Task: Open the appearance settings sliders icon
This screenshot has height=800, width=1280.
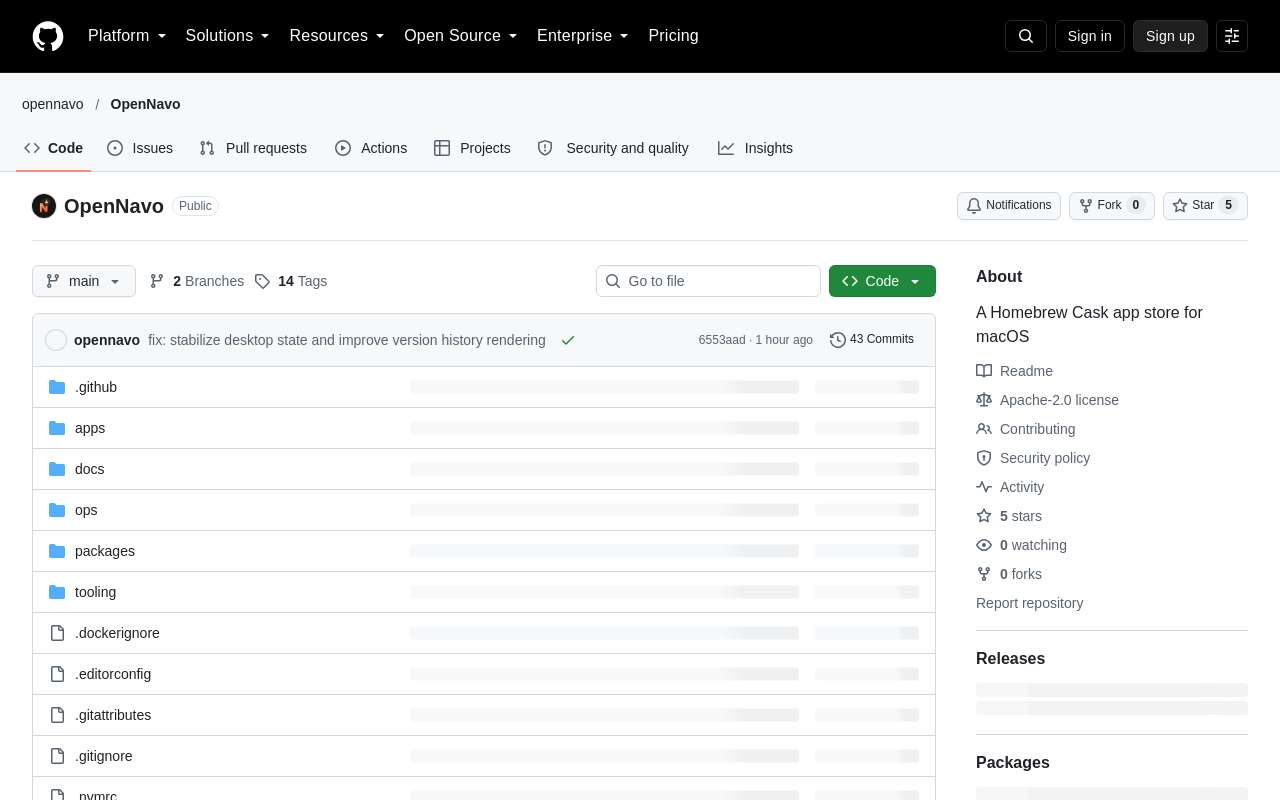Action: (x=1232, y=36)
